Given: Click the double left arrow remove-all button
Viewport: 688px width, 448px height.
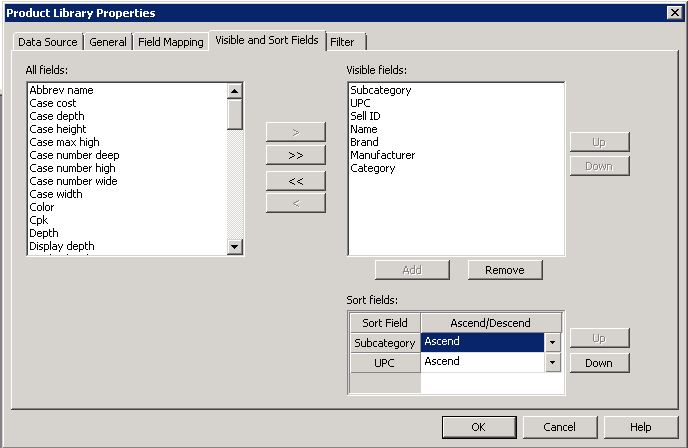Looking at the screenshot, I should (x=295, y=180).
